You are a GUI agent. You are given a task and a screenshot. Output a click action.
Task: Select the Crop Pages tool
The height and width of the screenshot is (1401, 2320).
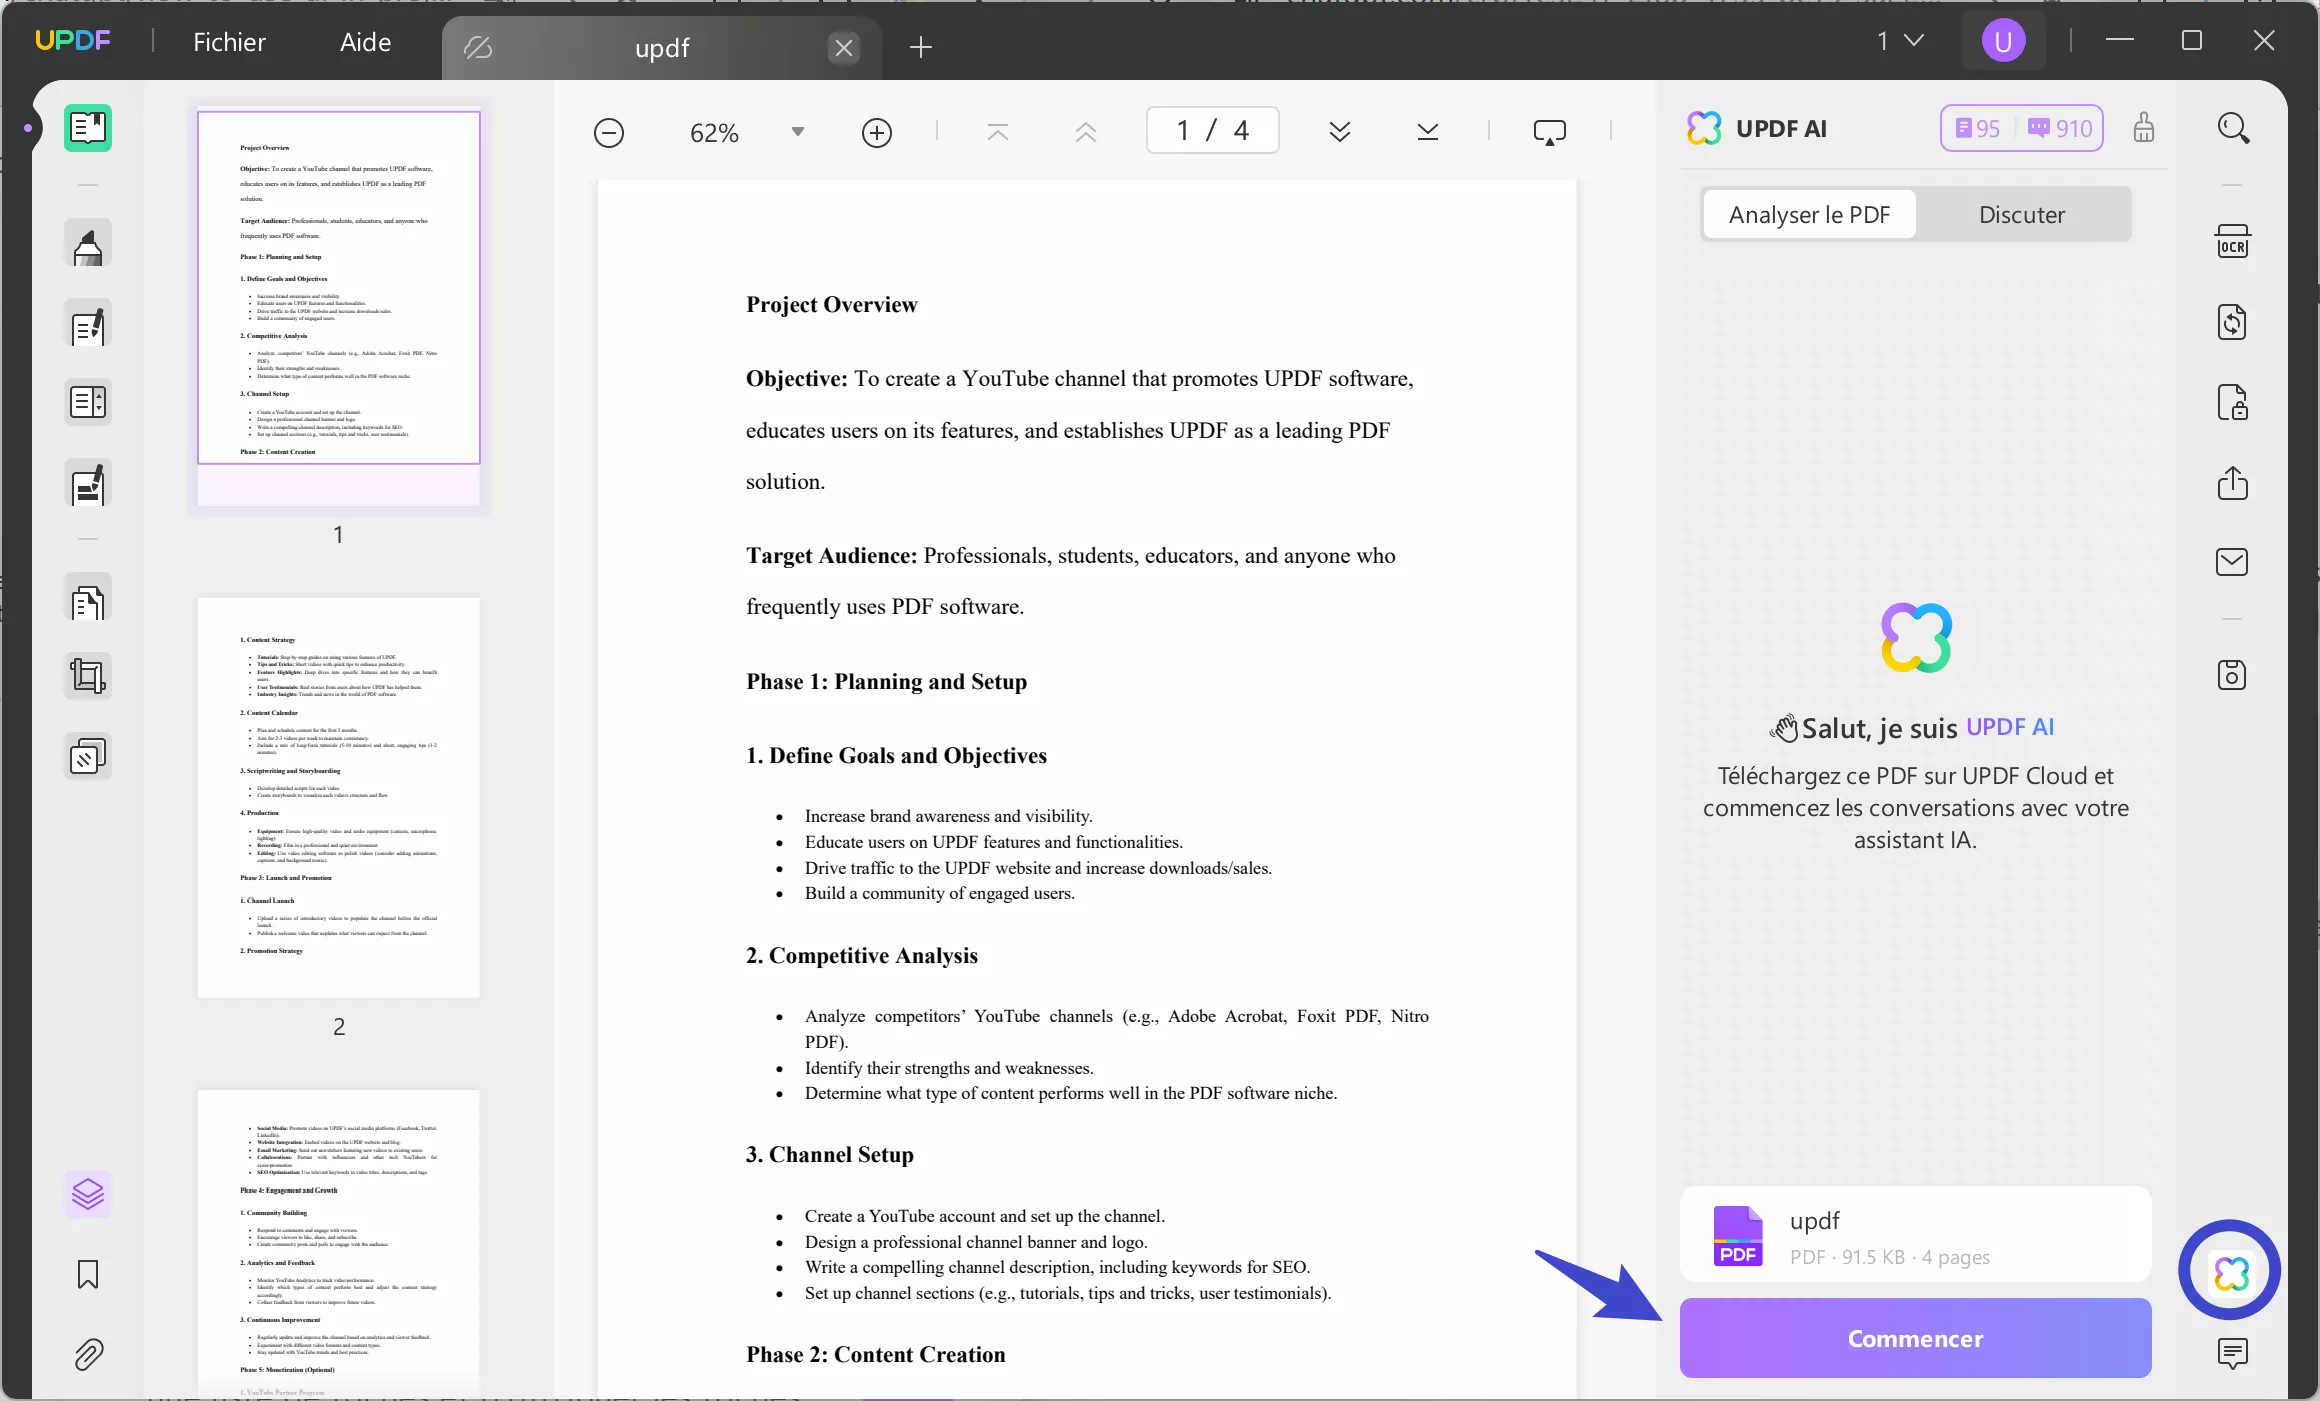[88, 677]
